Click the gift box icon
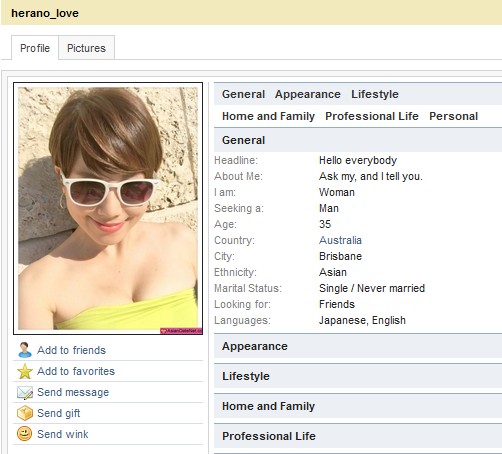The image size is (502, 454). (x=25, y=413)
